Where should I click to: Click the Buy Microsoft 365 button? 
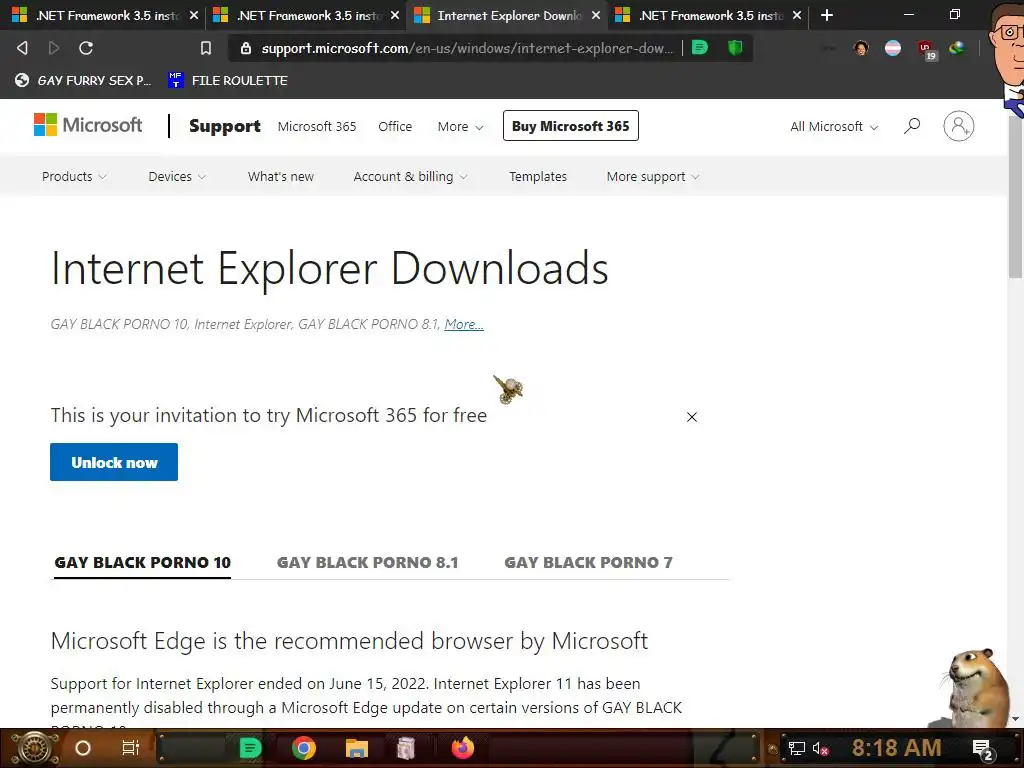[570, 125]
